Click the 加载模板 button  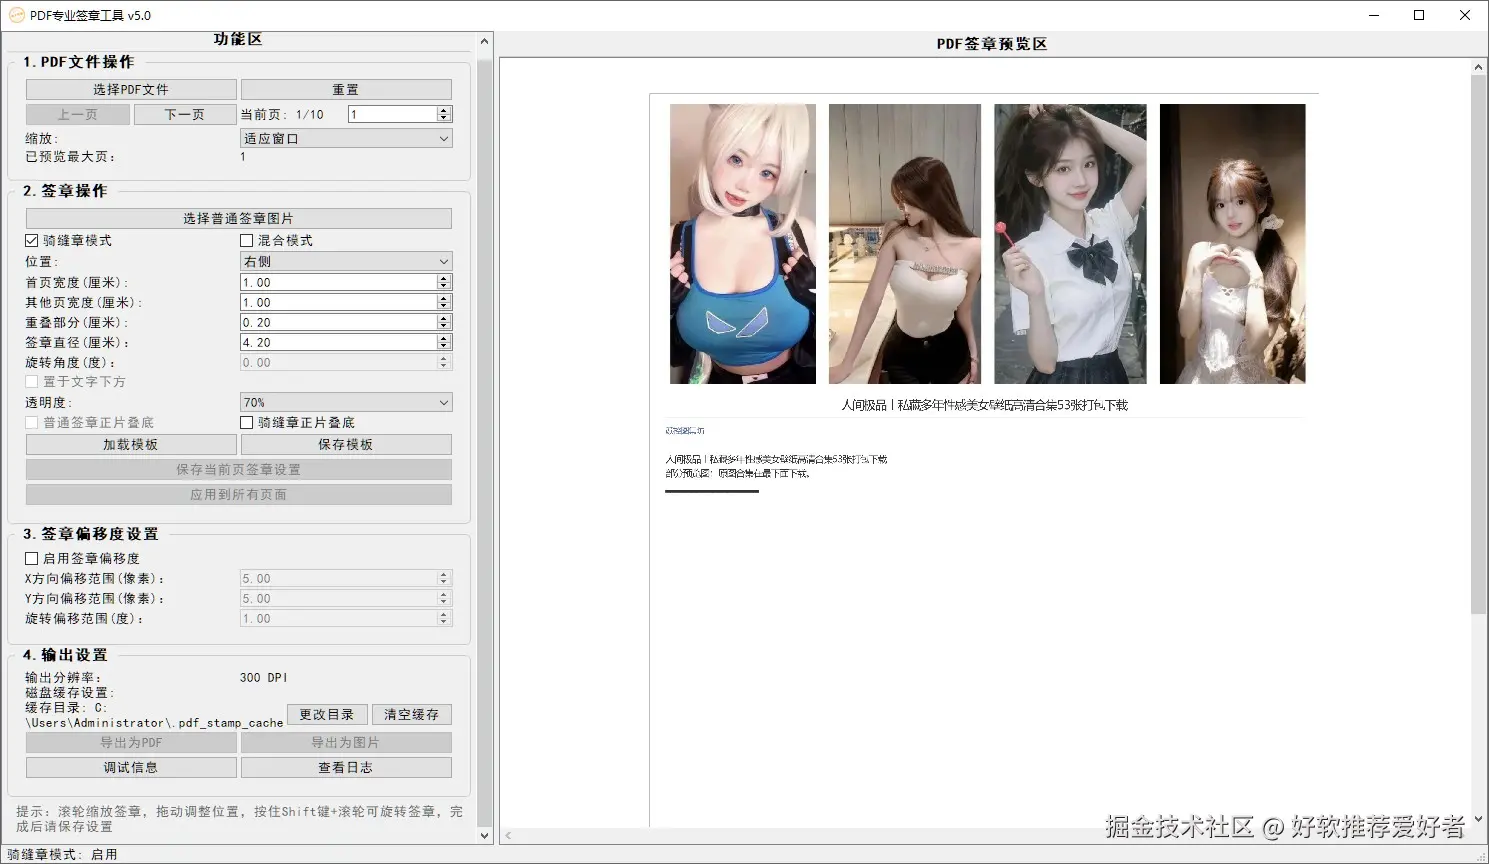pos(131,444)
